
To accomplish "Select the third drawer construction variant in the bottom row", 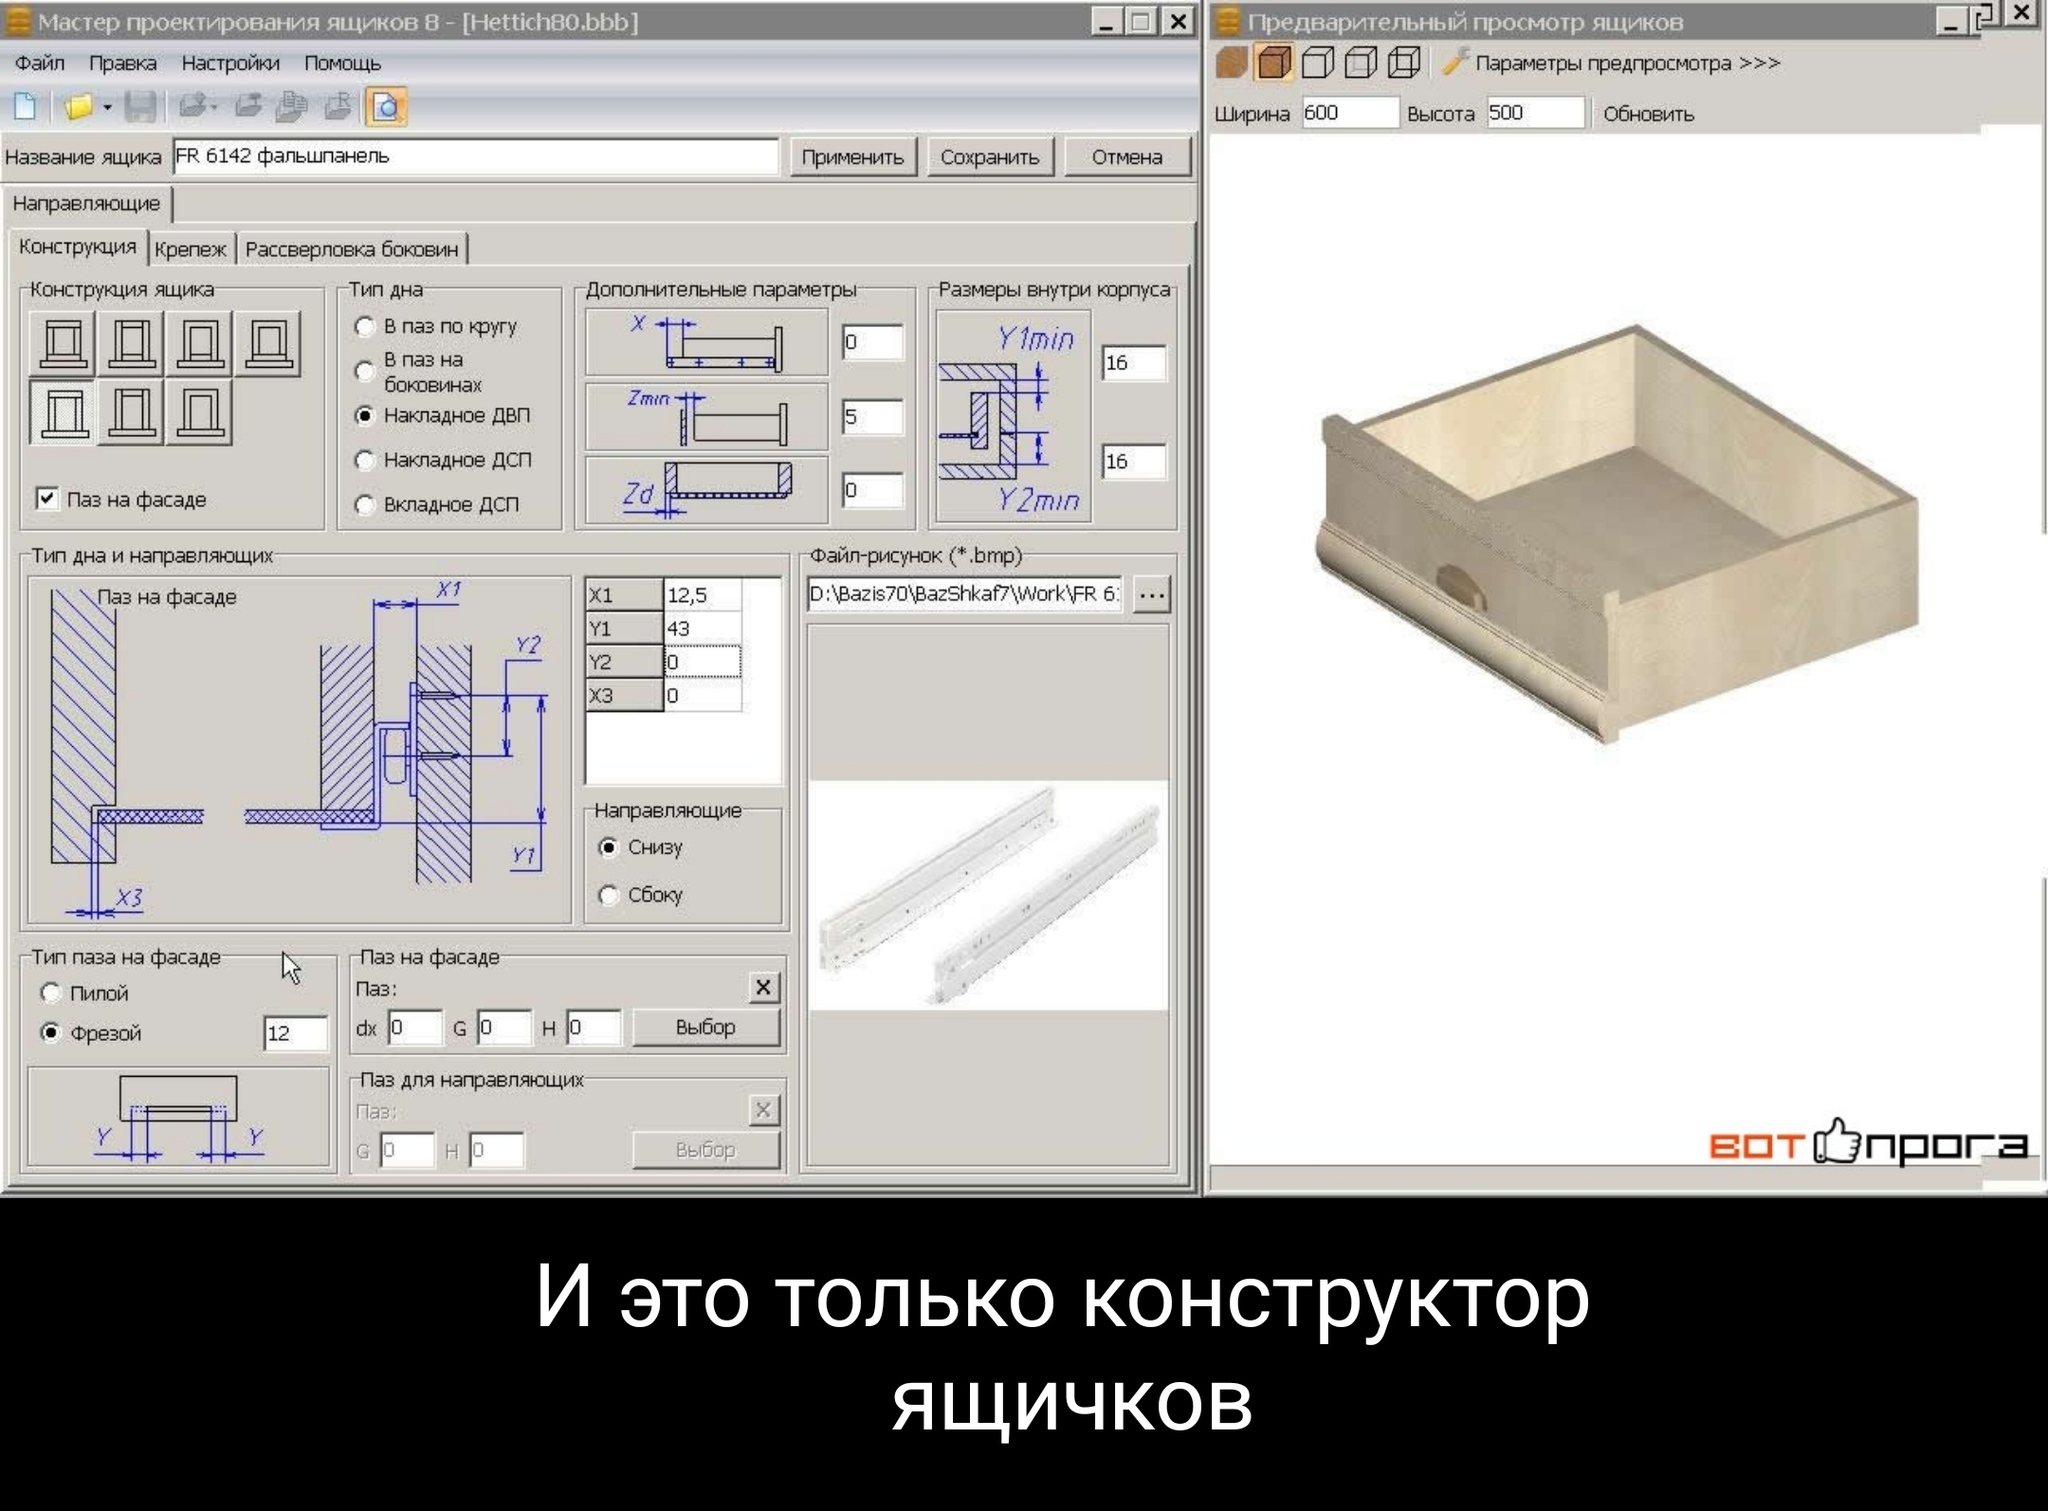I will click(x=200, y=411).
